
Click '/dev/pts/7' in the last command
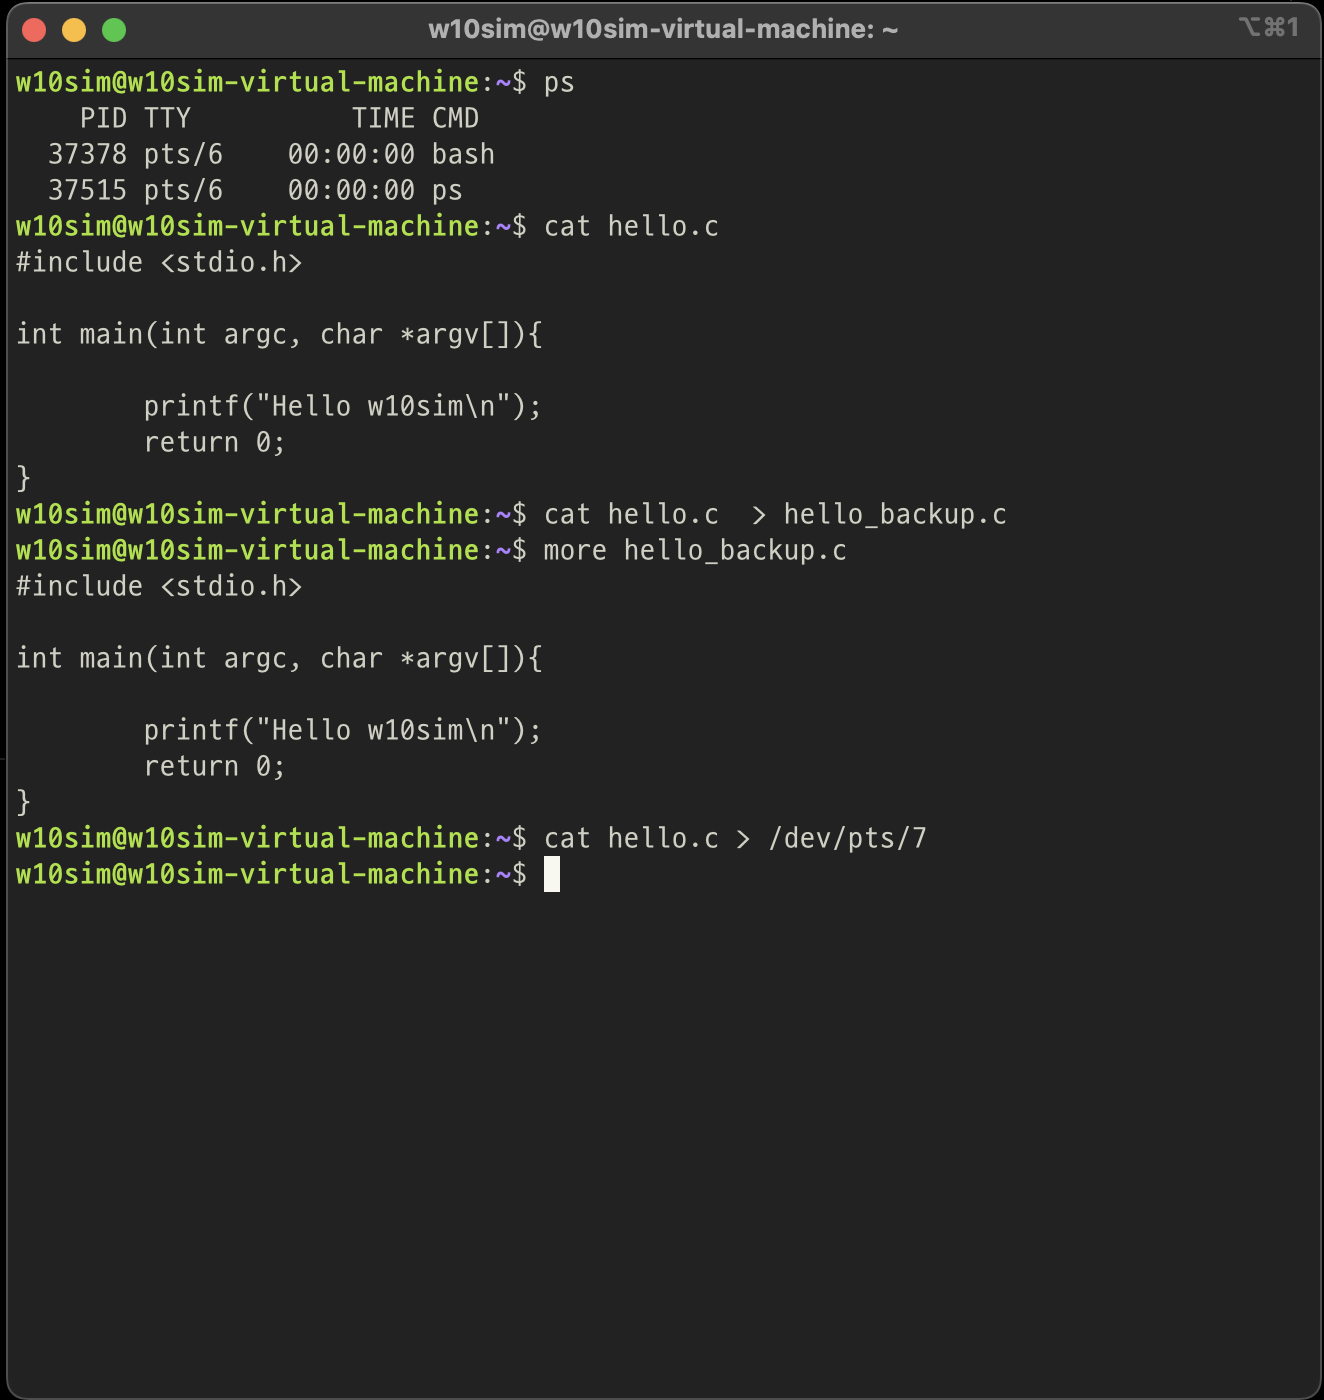847,838
